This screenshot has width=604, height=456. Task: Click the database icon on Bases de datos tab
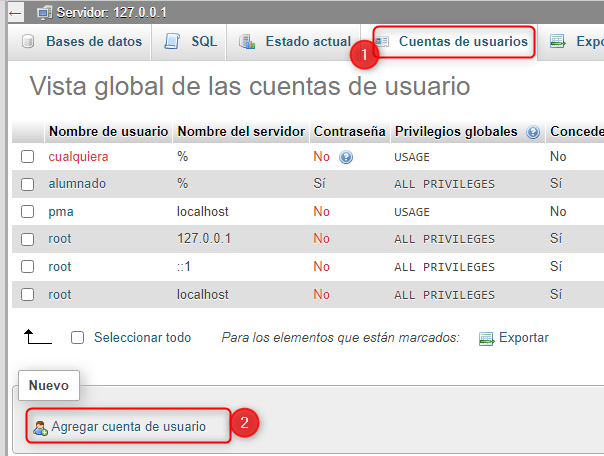[28, 43]
